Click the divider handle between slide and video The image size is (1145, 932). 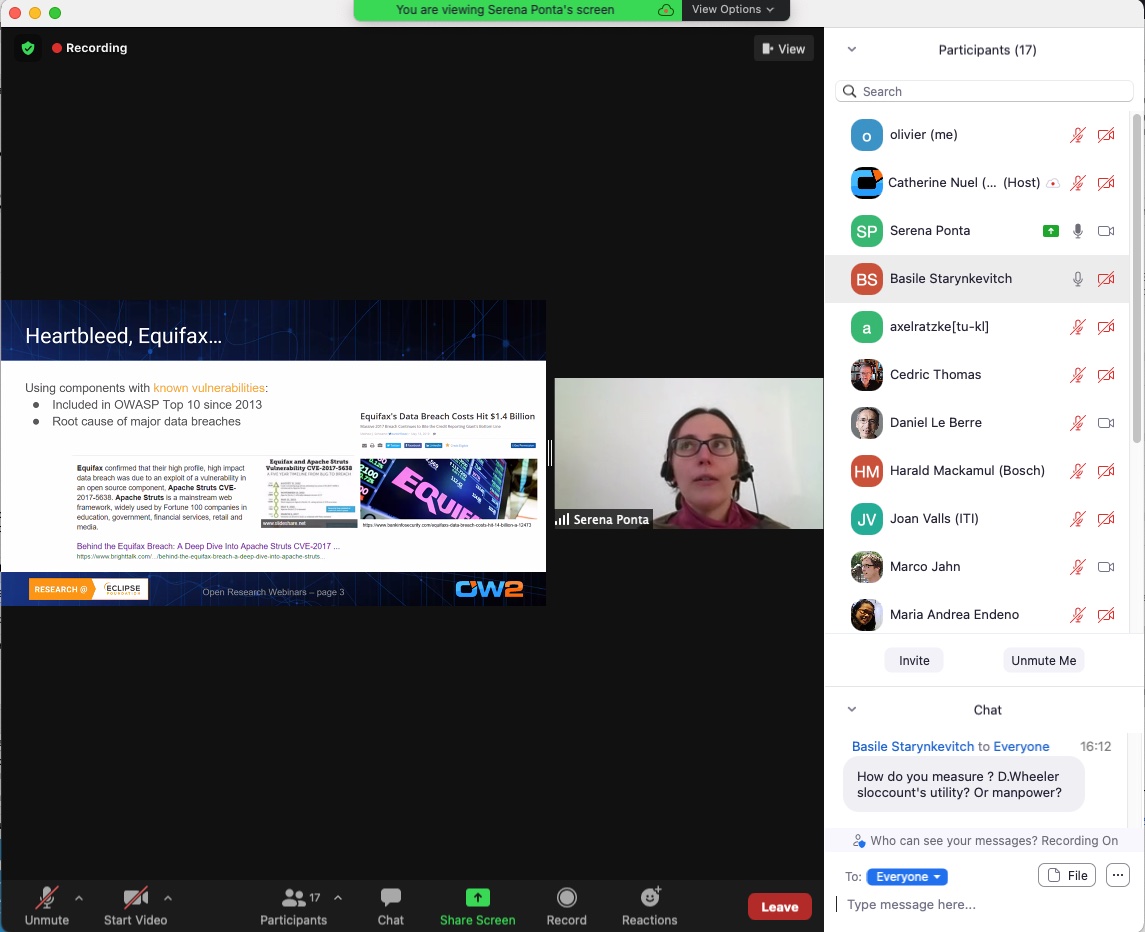[x=550, y=453]
